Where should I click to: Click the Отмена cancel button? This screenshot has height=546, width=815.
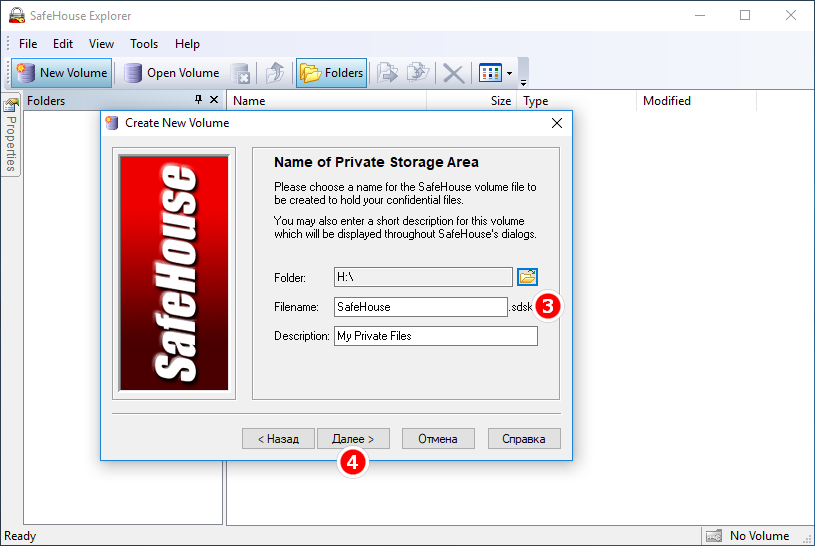[x=438, y=439]
